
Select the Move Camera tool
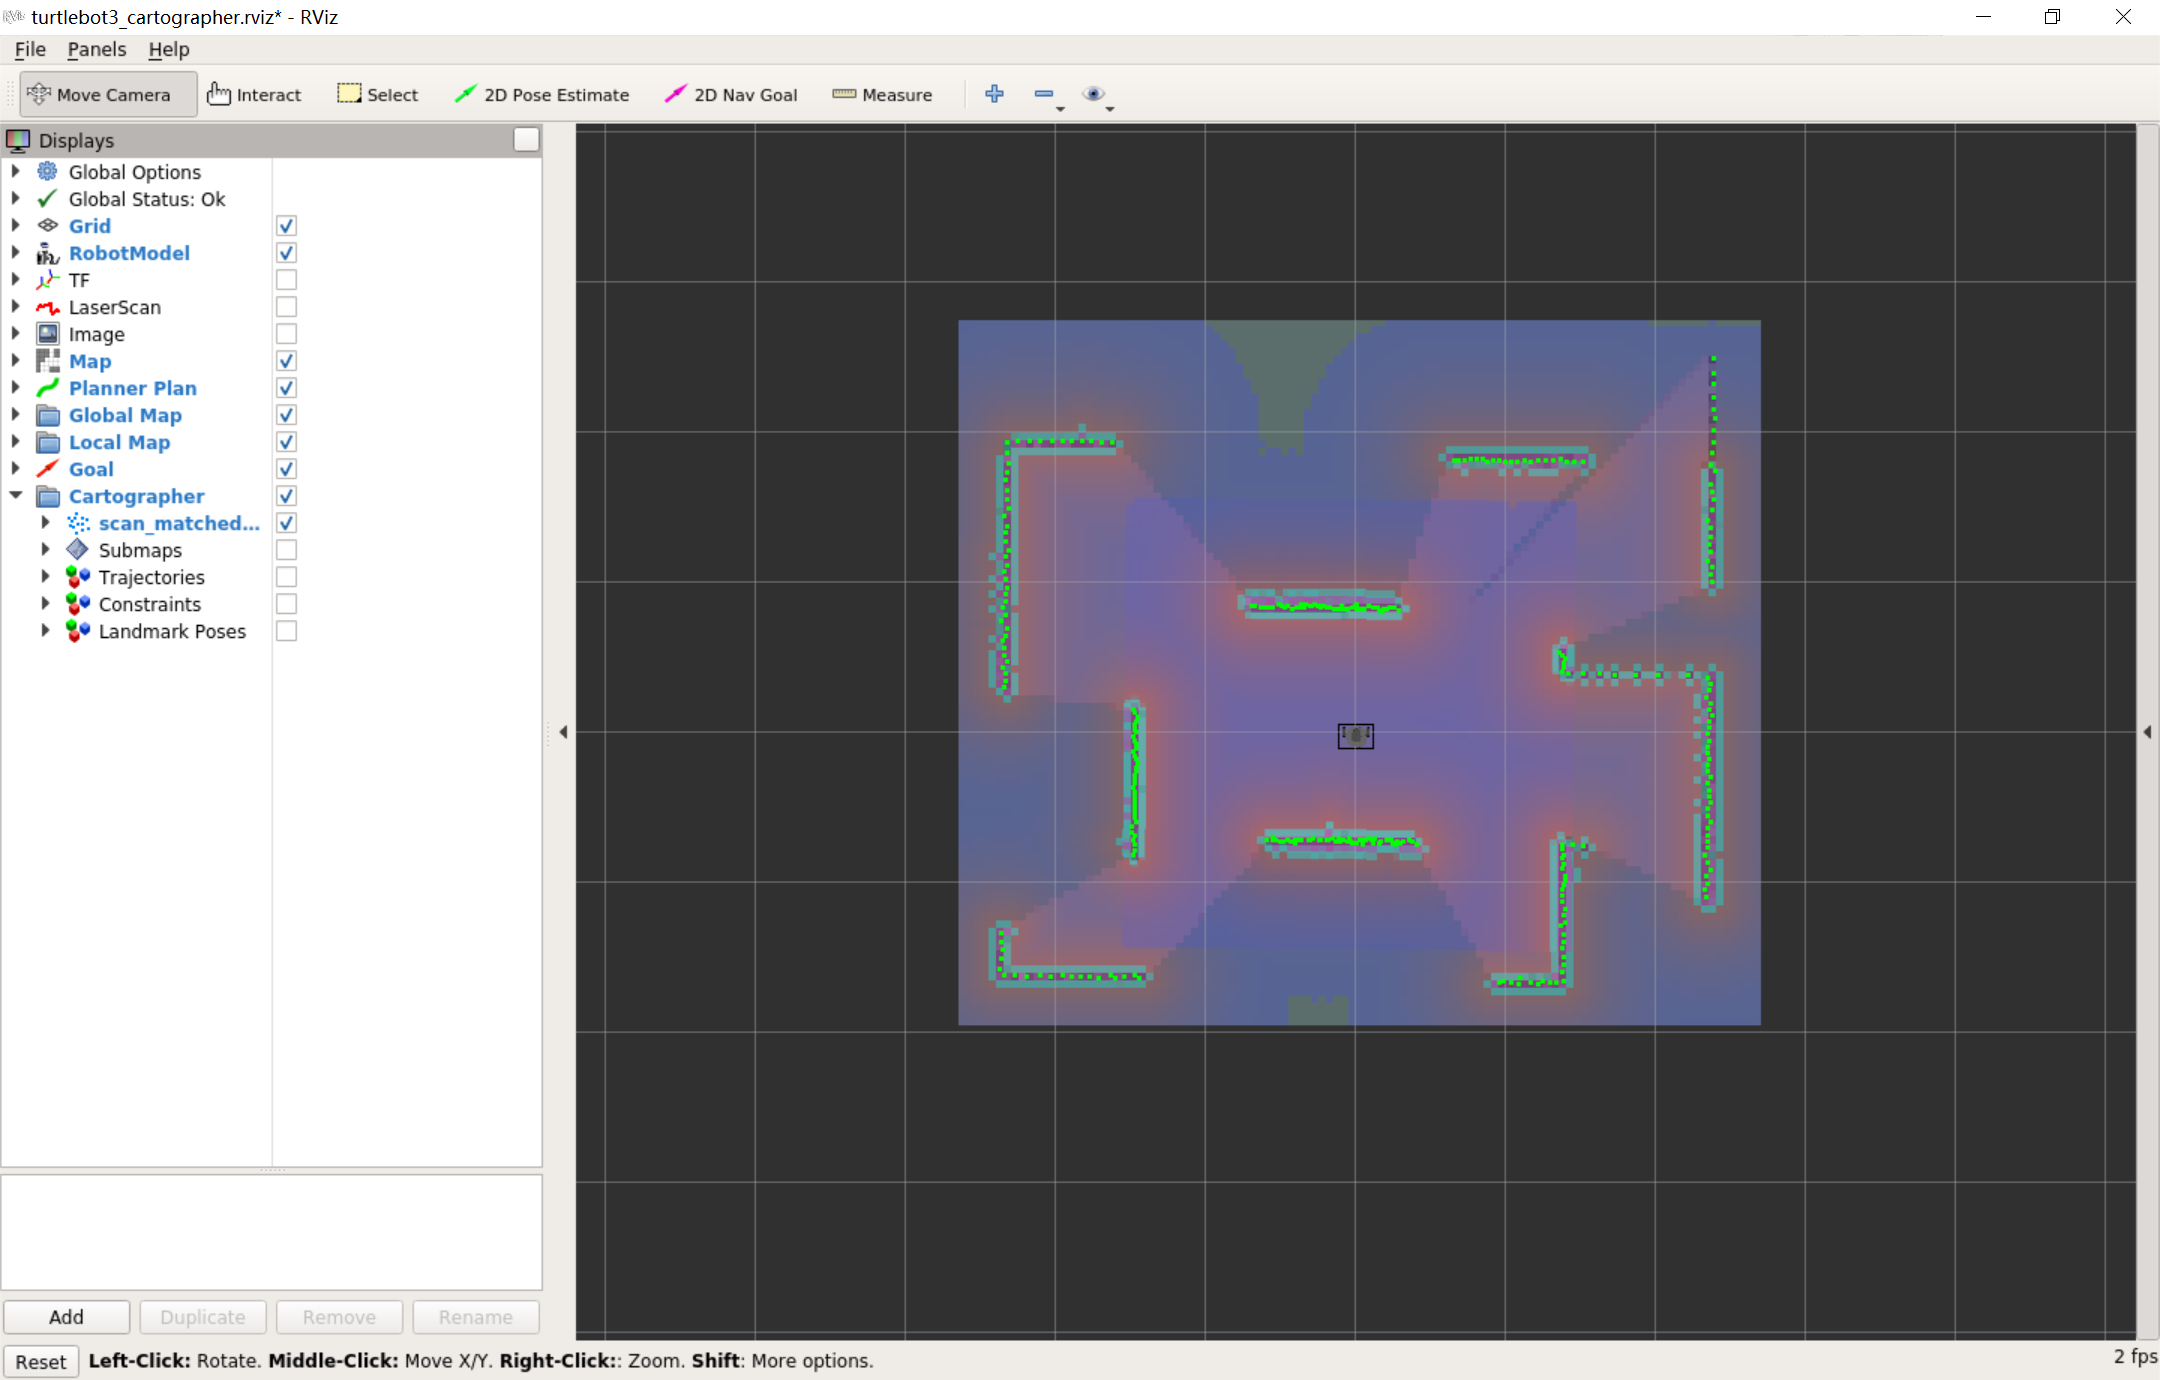tap(100, 95)
